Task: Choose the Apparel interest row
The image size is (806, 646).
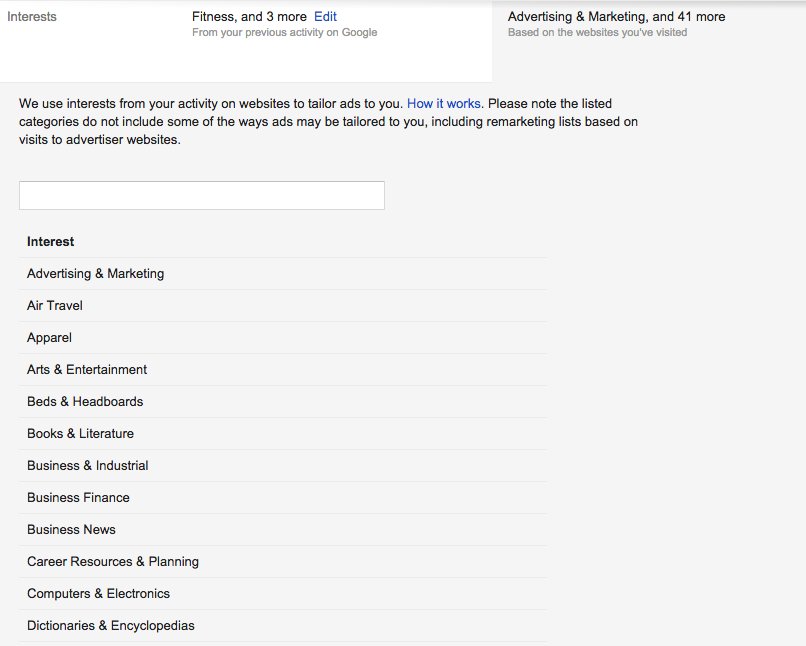Action: tap(49, 338)
